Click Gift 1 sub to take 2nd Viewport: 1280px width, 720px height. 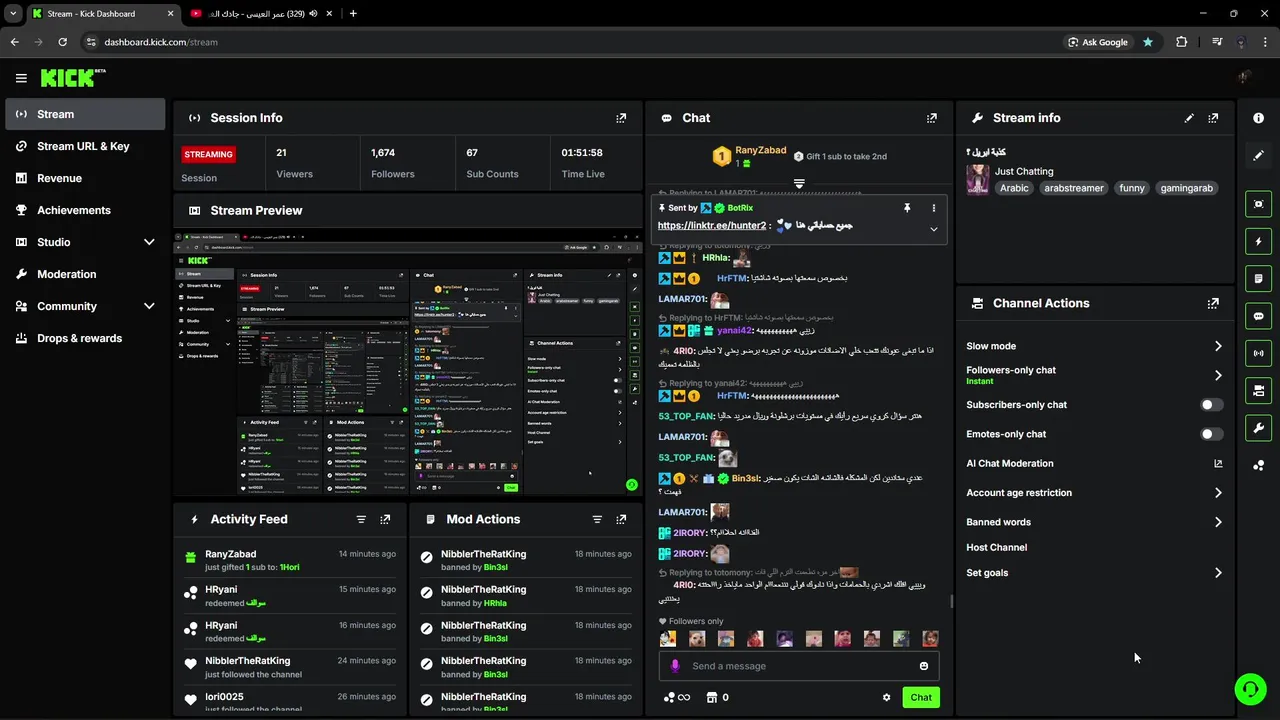(840, 156)
